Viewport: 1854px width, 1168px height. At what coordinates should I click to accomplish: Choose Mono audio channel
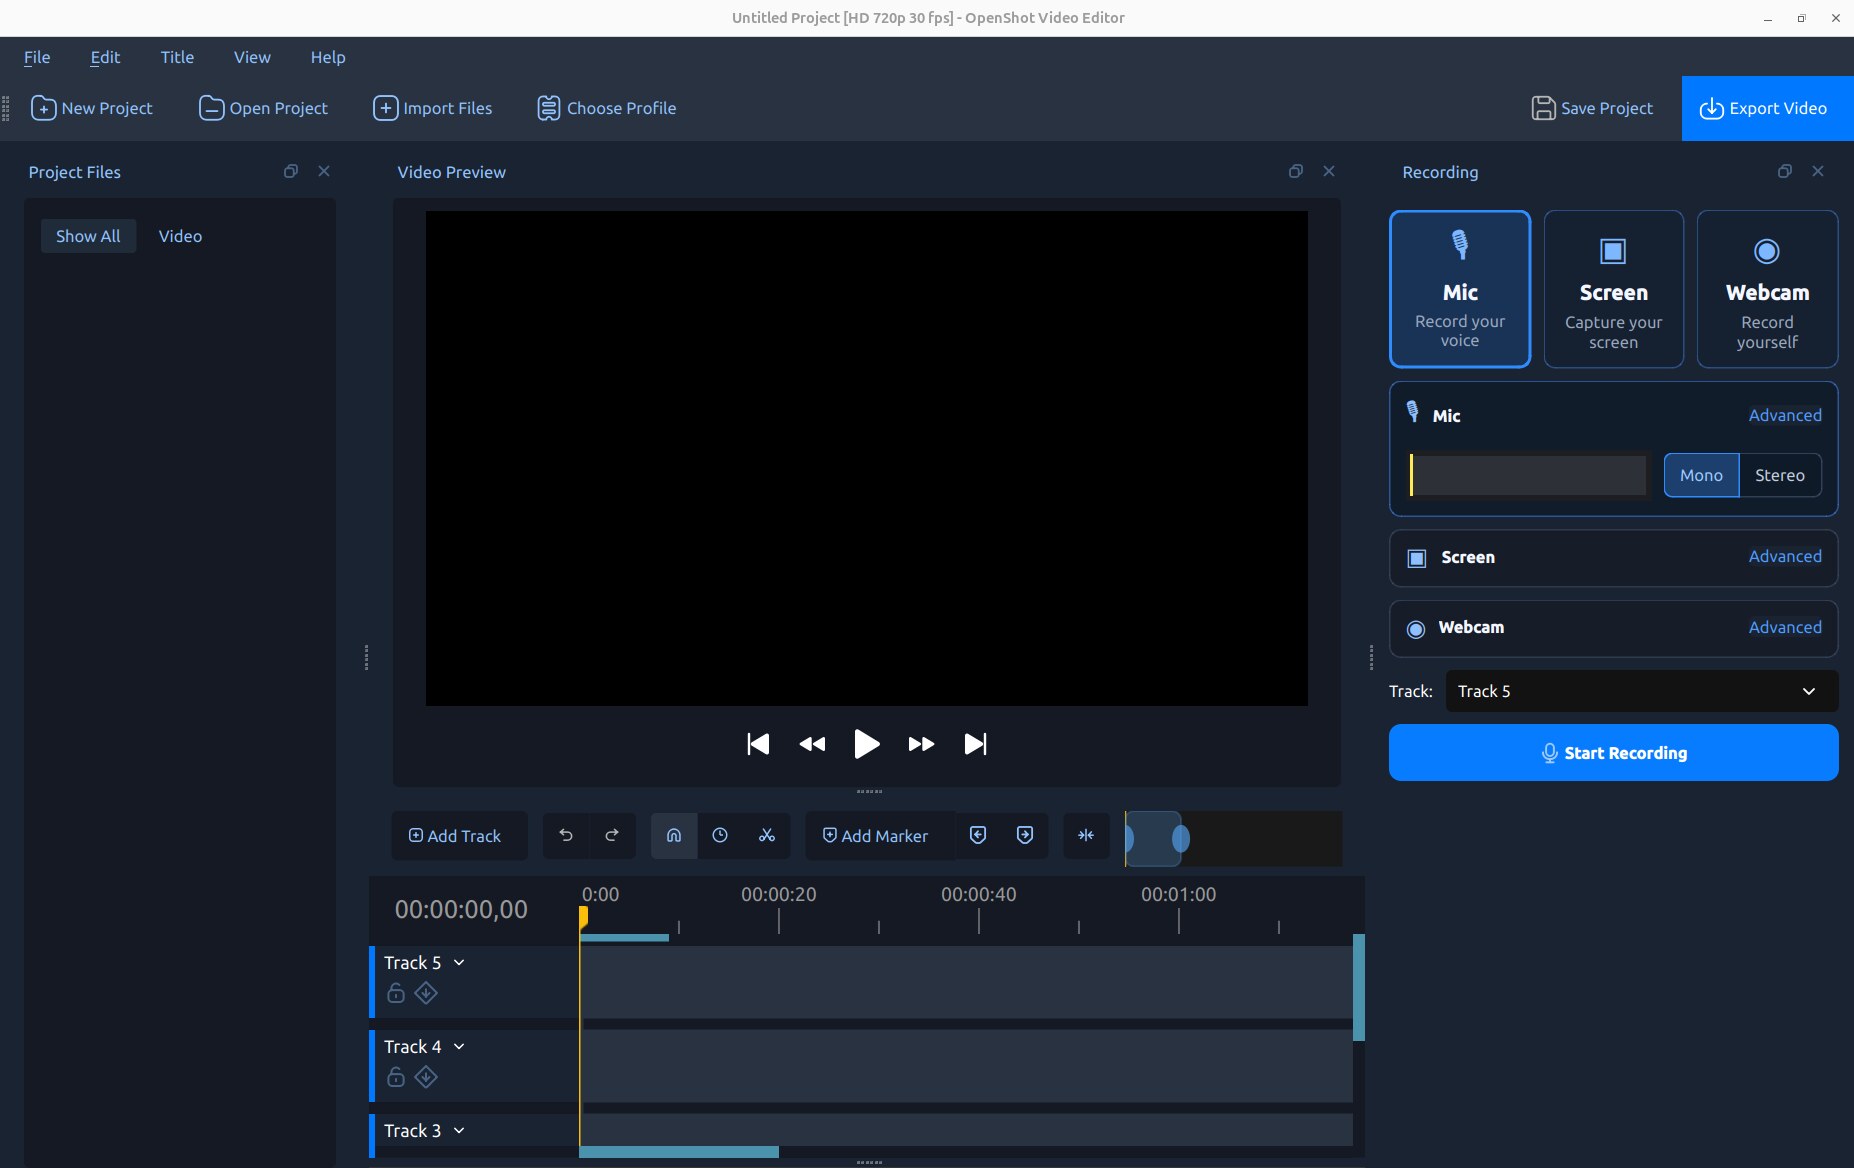1701,475
